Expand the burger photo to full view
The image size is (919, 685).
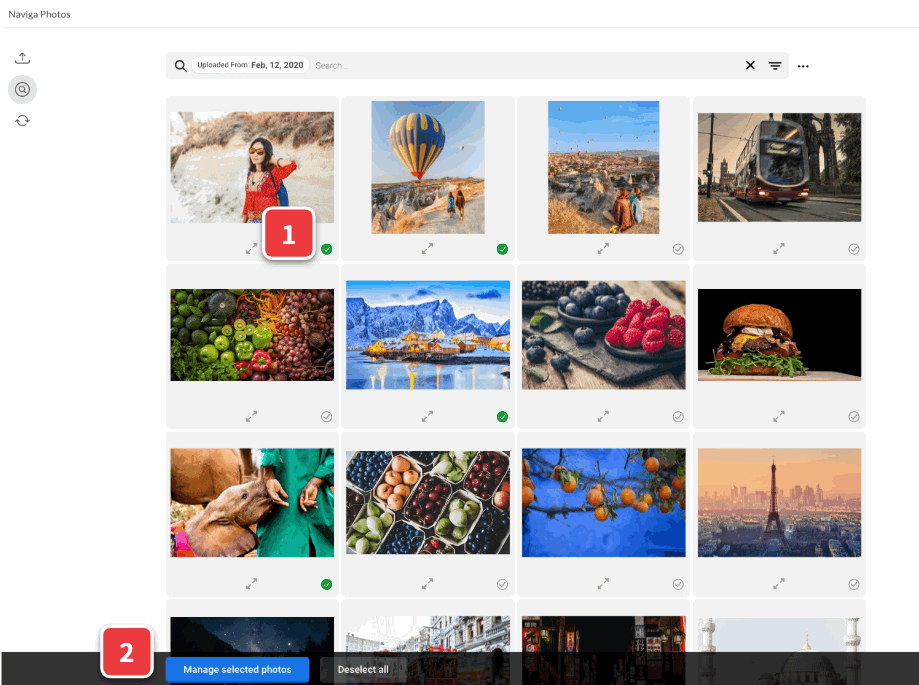(x=779, y=417)
